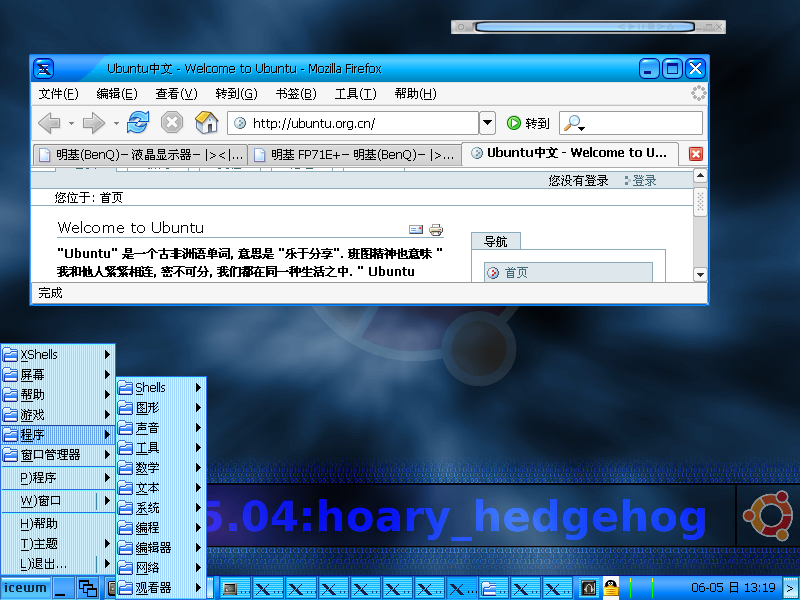This screenshot has height=600, width=800.
Task: Open the icewm start menu button
Action: pyautogui.click(x=25, y=588)
